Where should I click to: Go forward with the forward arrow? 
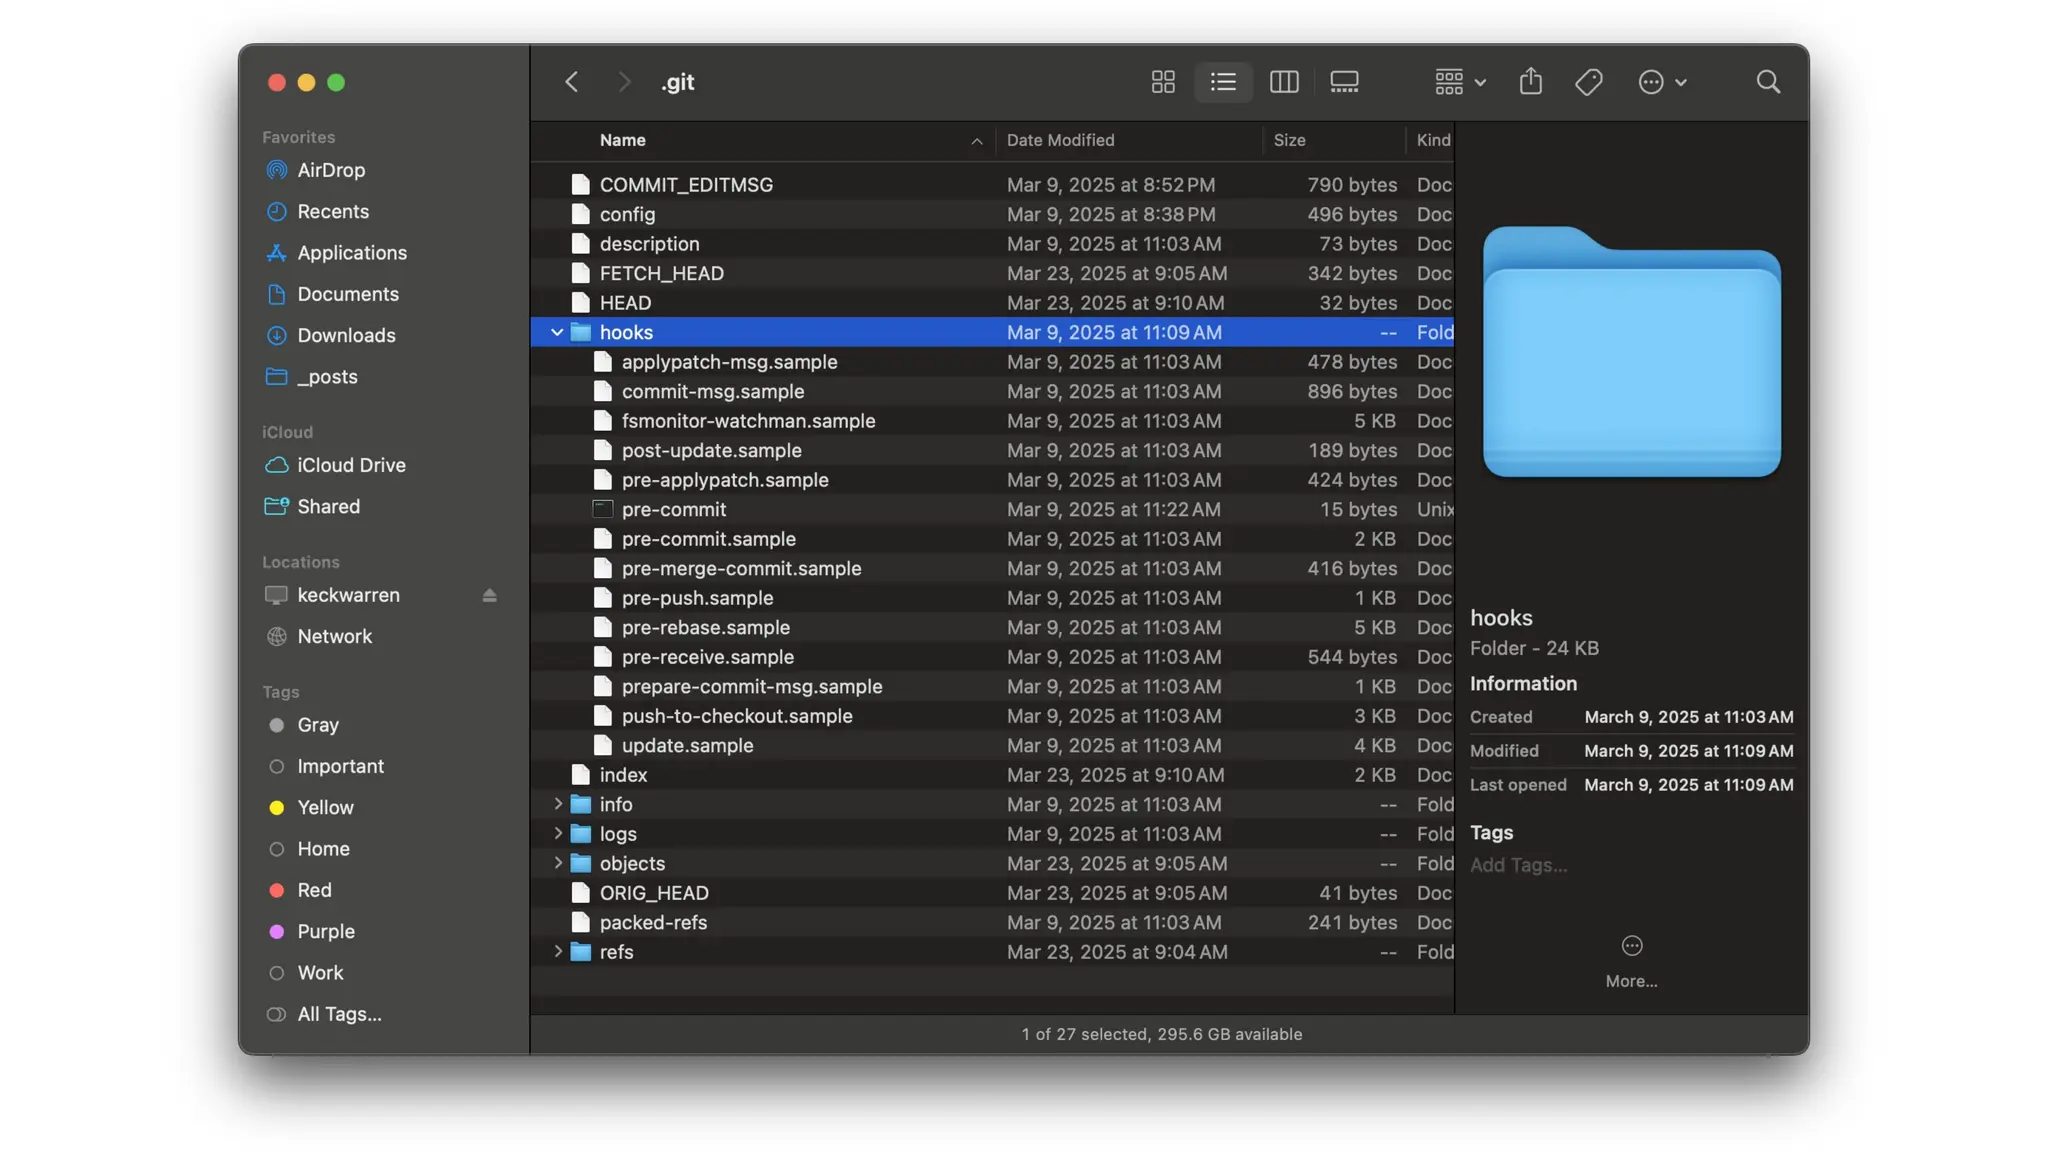pos(624,82)
